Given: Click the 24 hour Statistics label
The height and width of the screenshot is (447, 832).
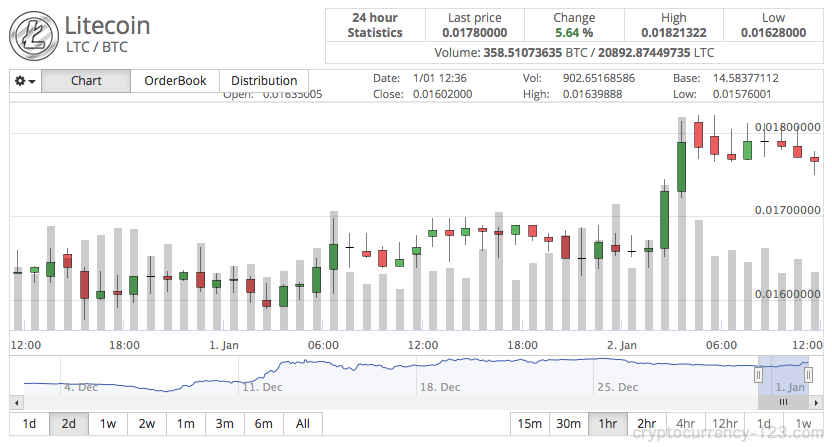Looking at the screenshot, I should (x=375, y=25).
